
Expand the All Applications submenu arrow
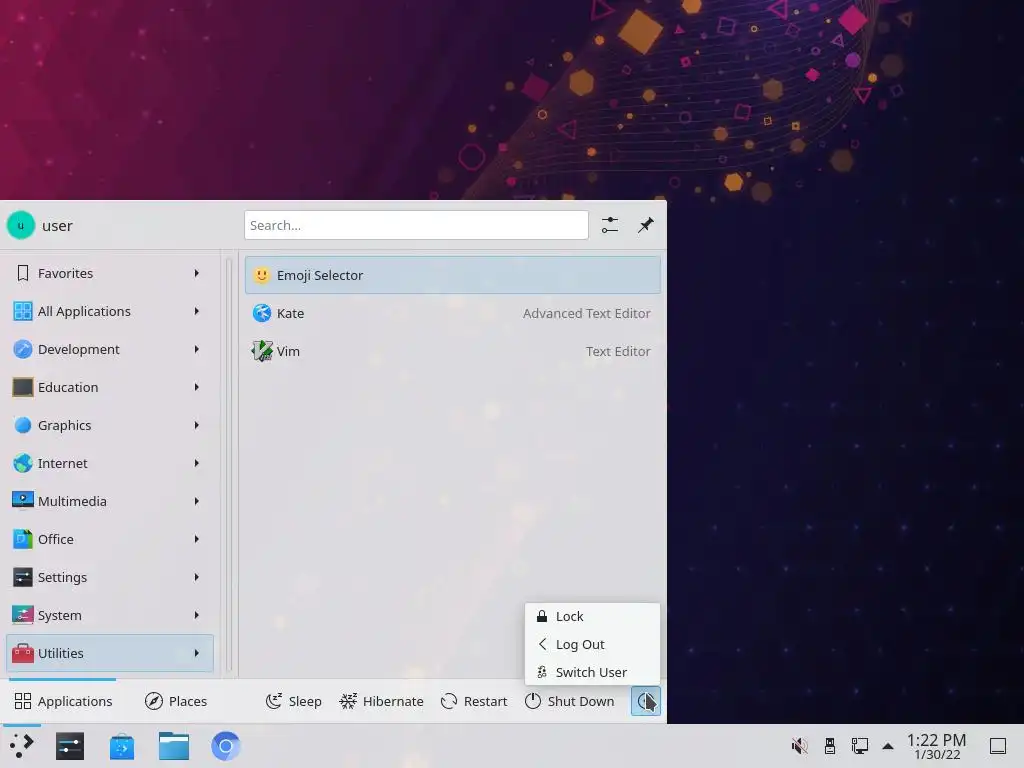click(x=197, y=311)
